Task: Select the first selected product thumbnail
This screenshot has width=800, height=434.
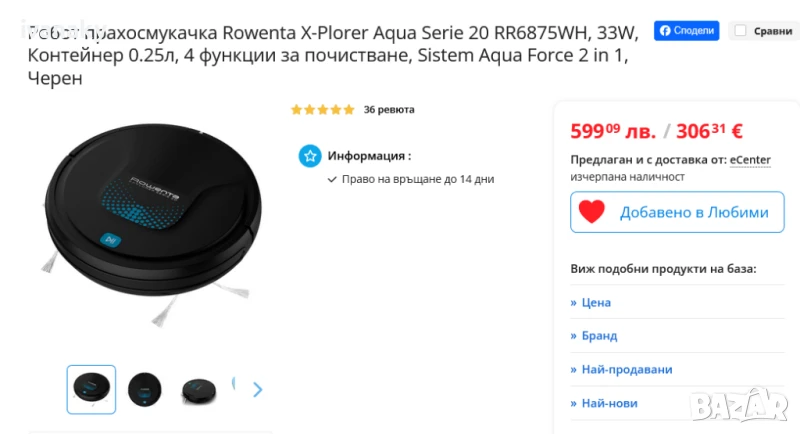Action: 91,389
